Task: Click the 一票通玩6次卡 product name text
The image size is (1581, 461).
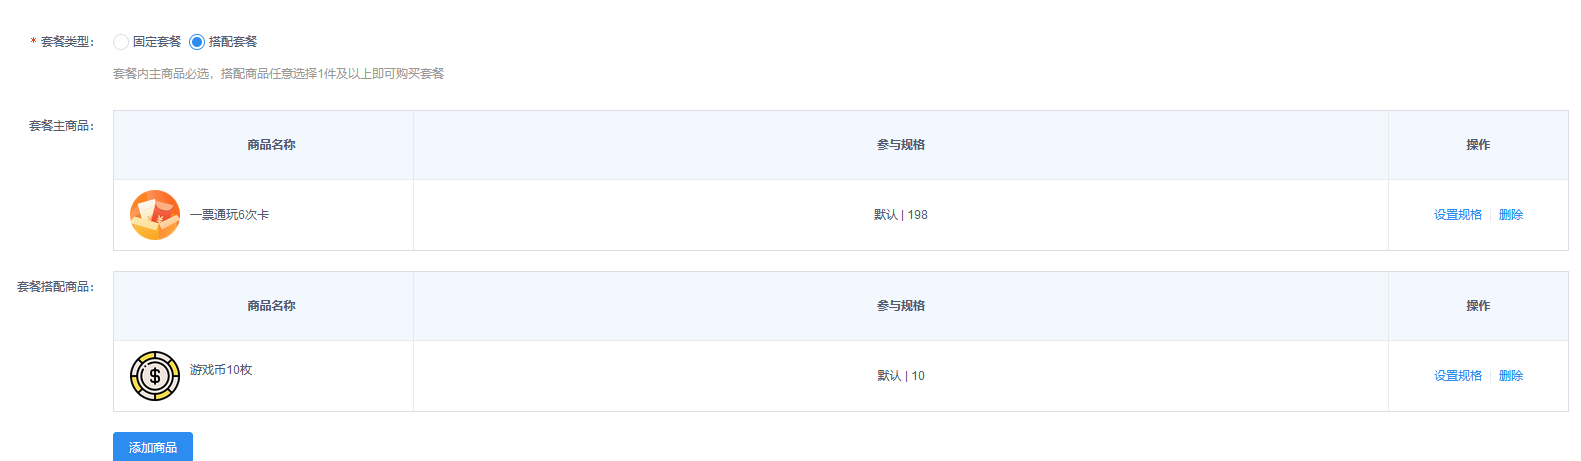Action: 230,215
